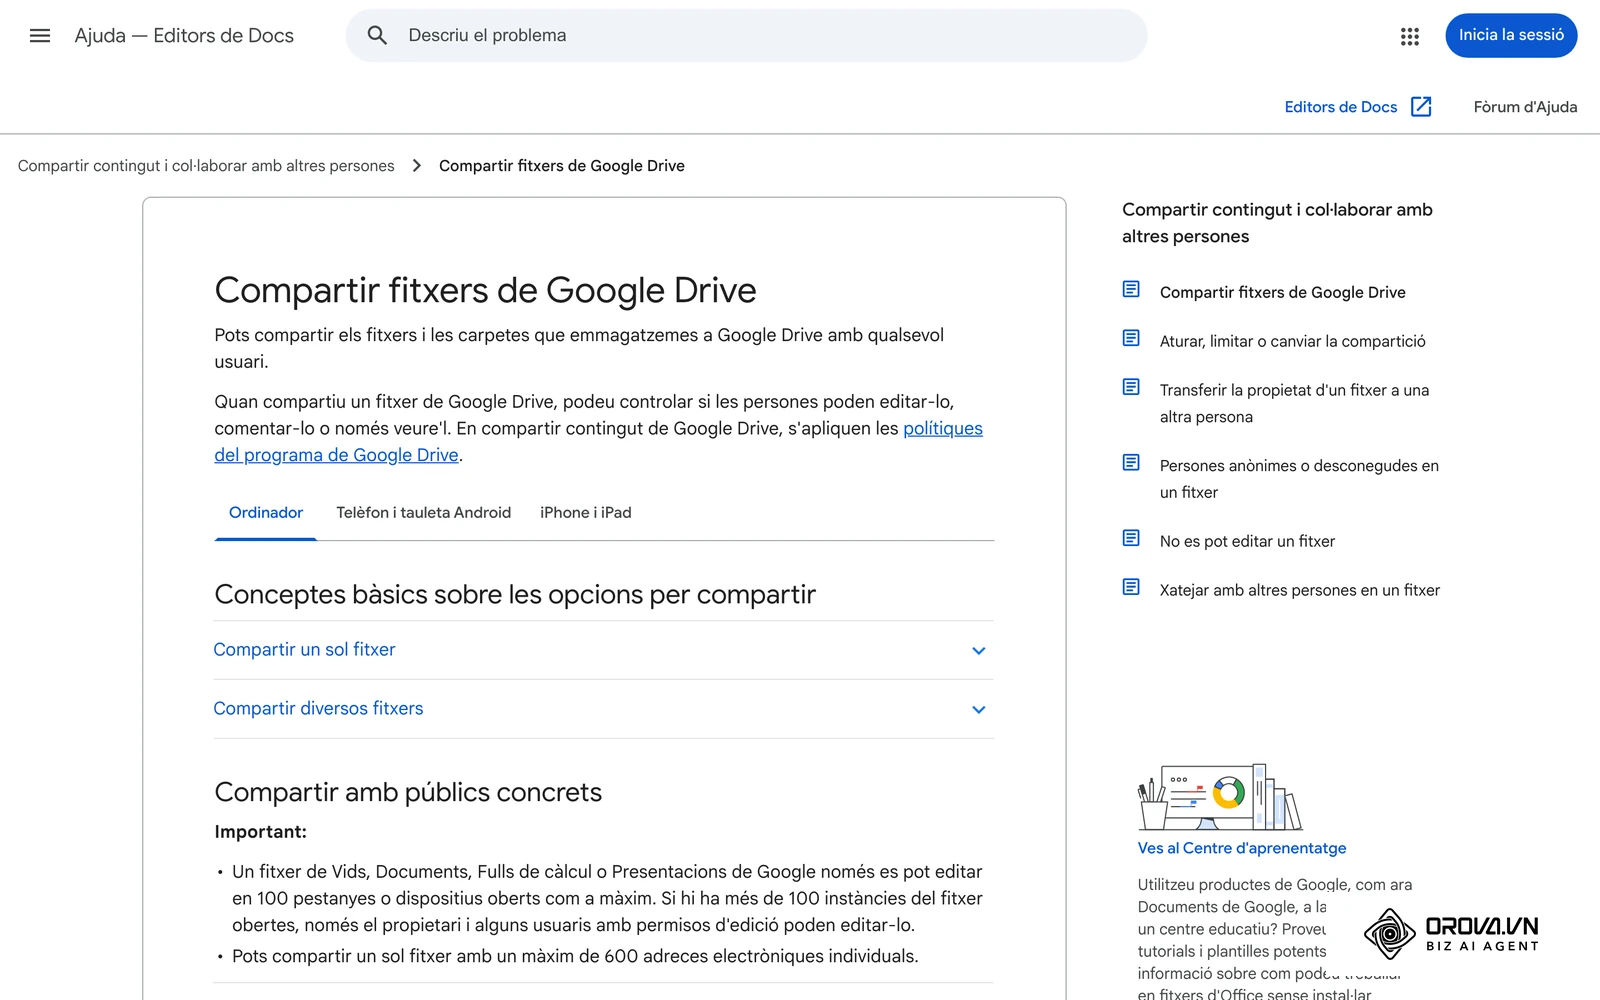The width and height of the screenshot is (1600, 1000).
Task: Click Ajuda — Editors de Docs title
Action: (x=184, y=36)
